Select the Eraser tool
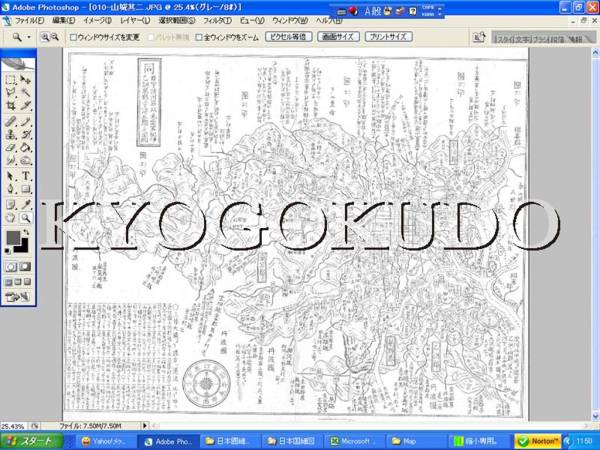600x450 pixels. [x=11, y=147]
